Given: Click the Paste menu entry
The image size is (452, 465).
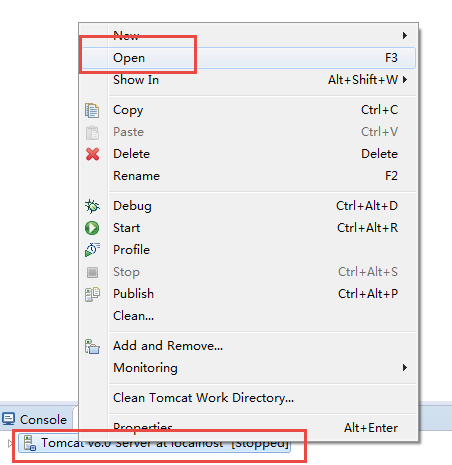Looking at the screenshot, I should 248,132.
